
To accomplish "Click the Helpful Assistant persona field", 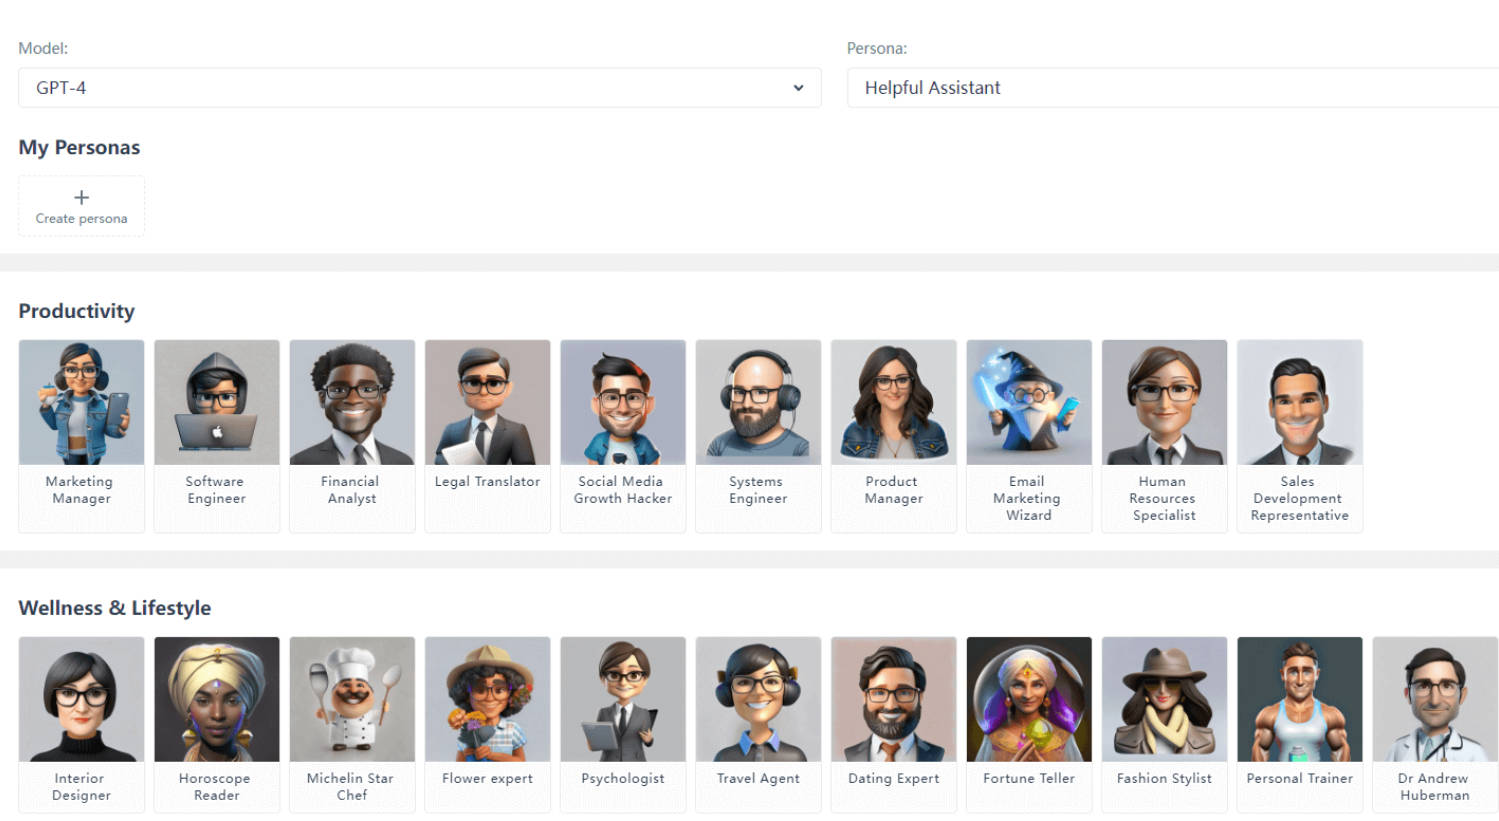I will [x=1170, y=88].
